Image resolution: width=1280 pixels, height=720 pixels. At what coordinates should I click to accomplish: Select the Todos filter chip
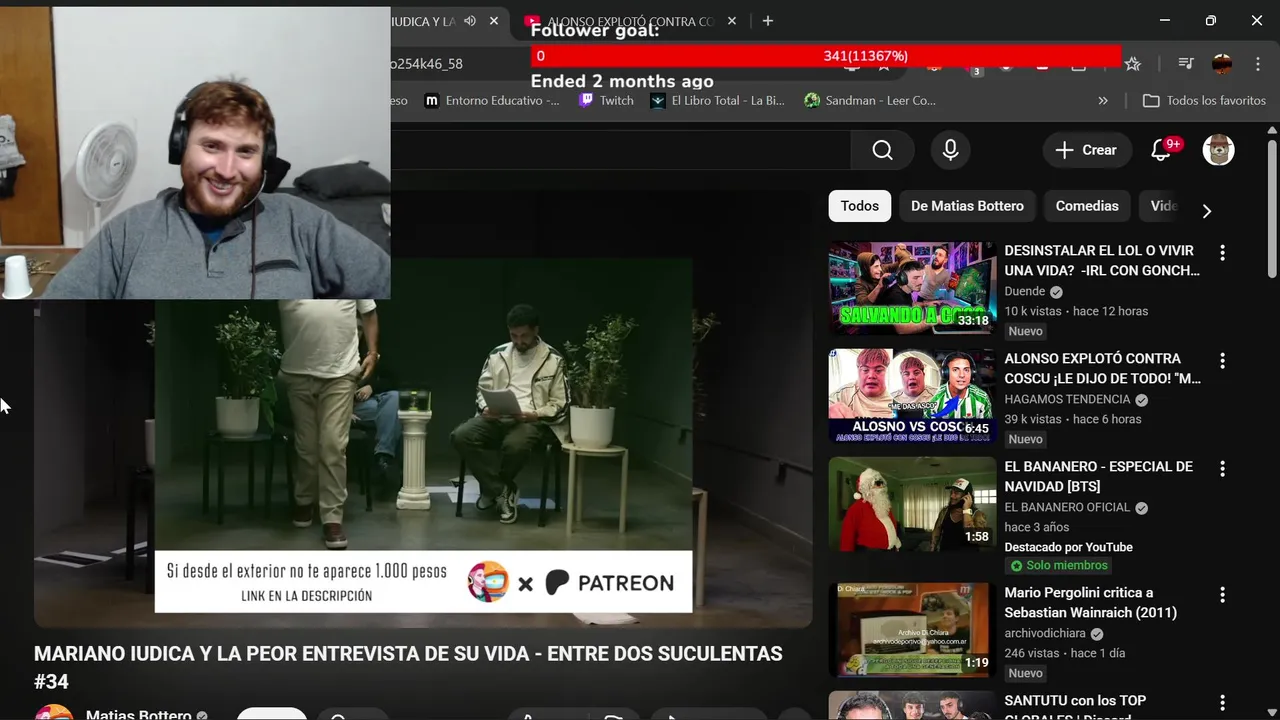point(859,206)
